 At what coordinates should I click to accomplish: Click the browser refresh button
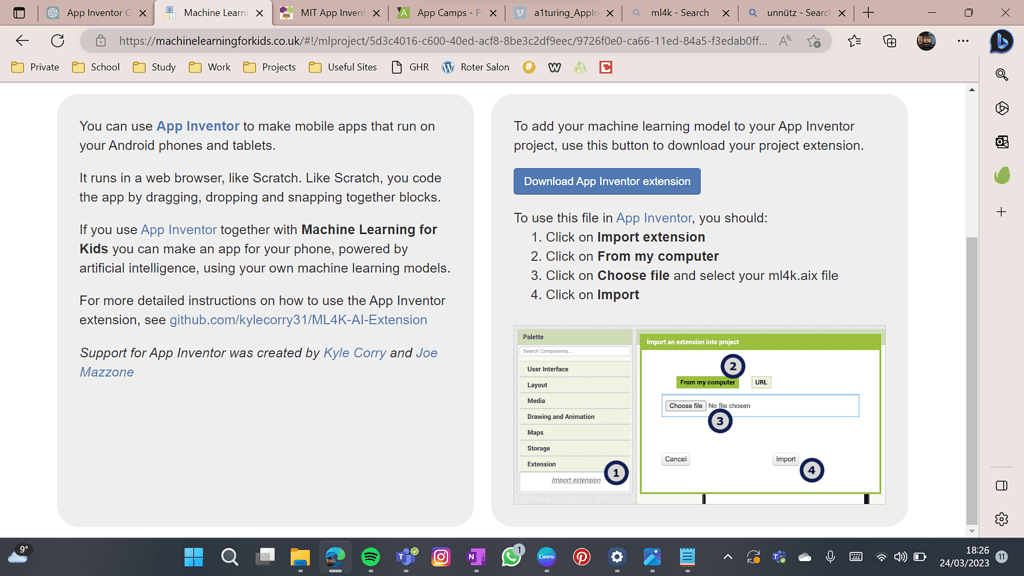(x=57, y=41)
